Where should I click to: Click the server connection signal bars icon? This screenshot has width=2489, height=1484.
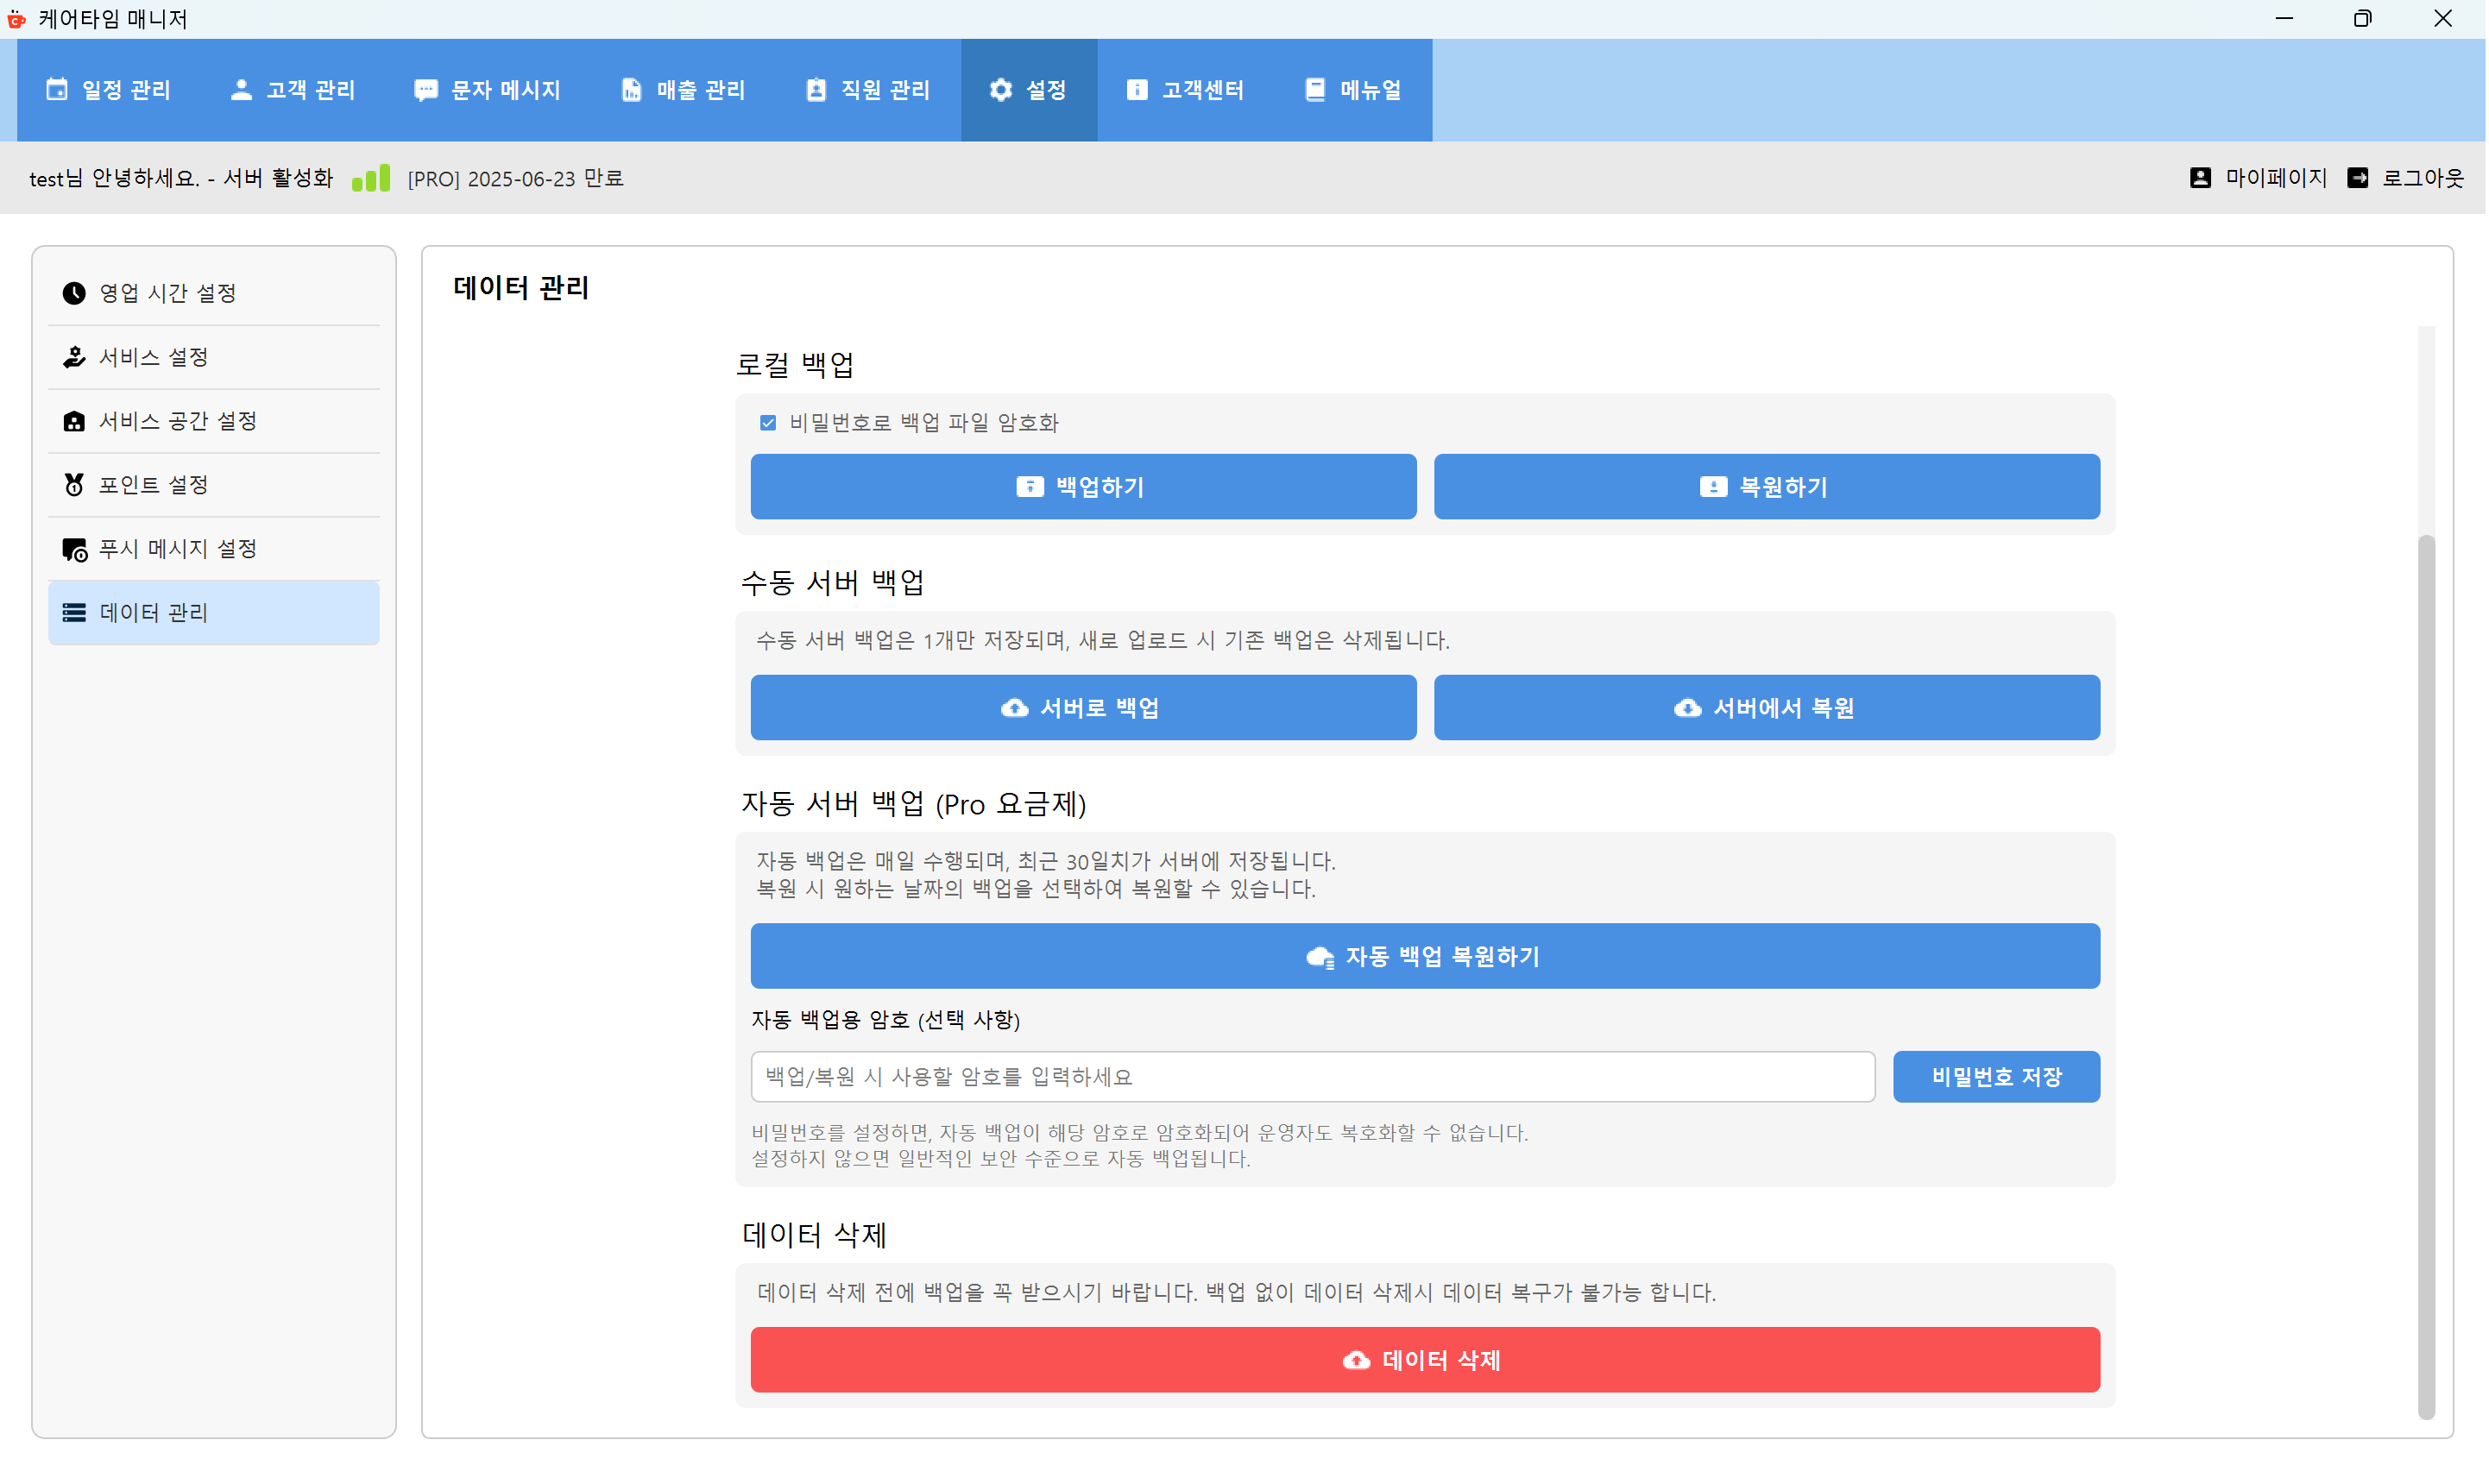(370, 177)
